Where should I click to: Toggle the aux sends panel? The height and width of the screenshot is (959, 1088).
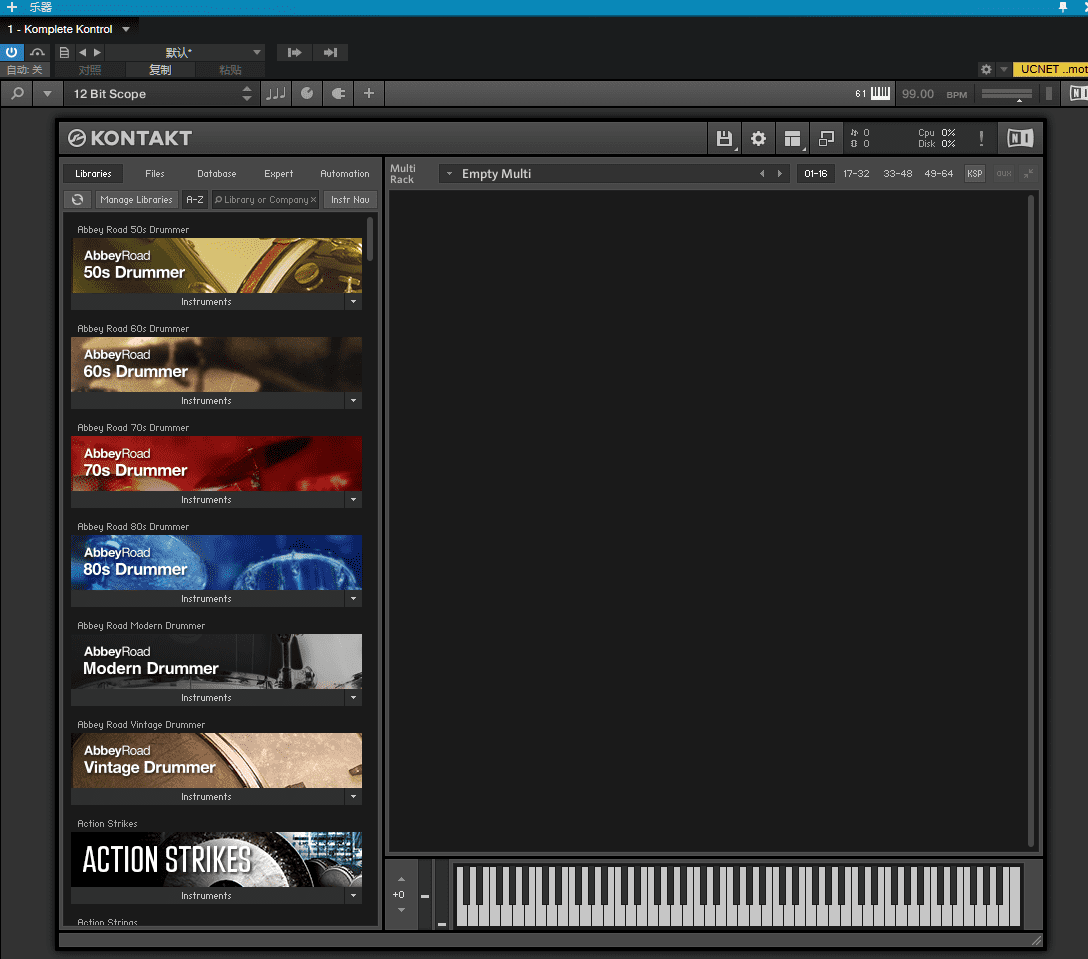[1004, 173]
